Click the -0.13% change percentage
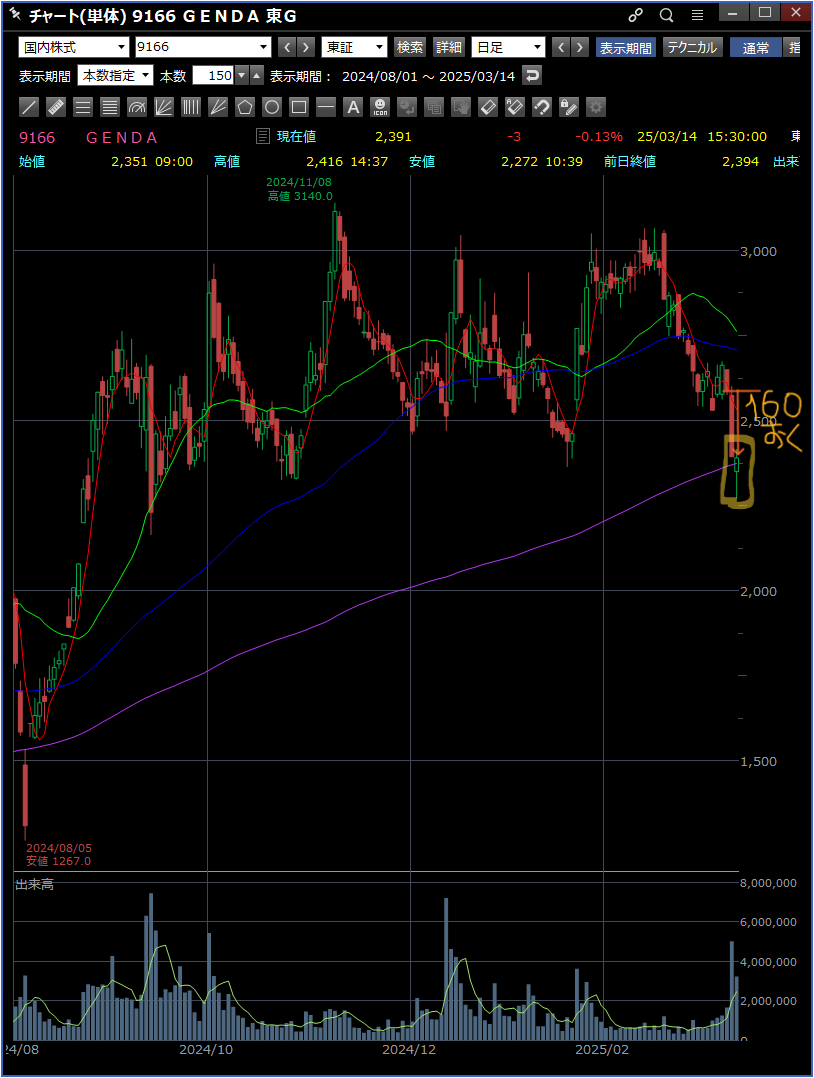The height and width of the screenshot is (1078, 814). click(599, 137)
